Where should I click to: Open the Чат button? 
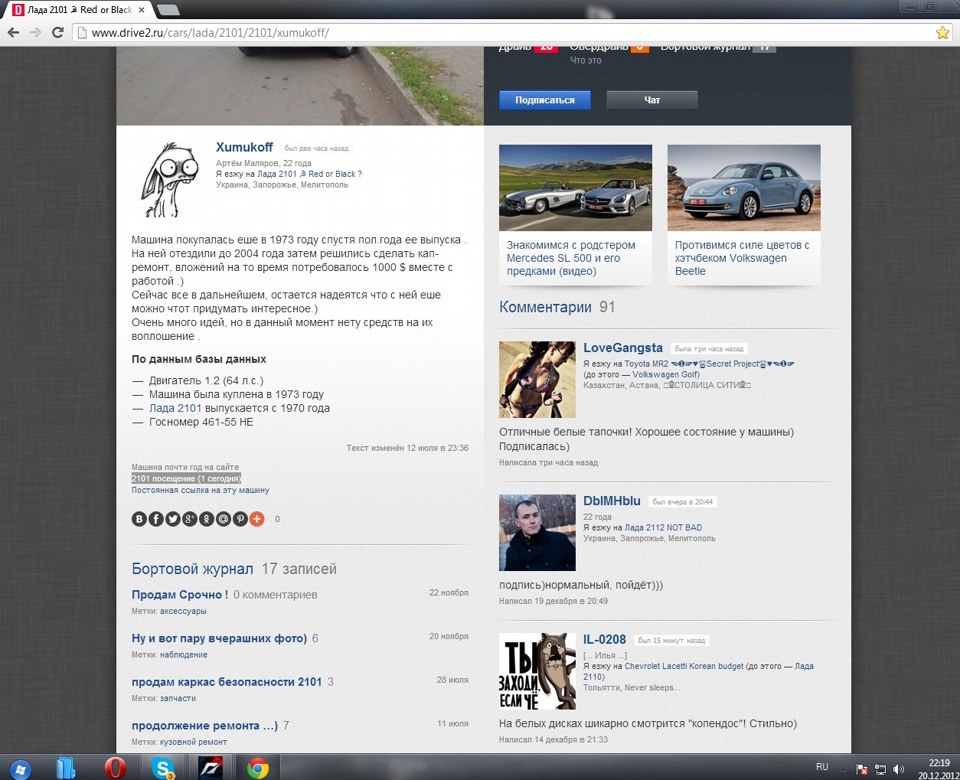[x=652, y=100]
